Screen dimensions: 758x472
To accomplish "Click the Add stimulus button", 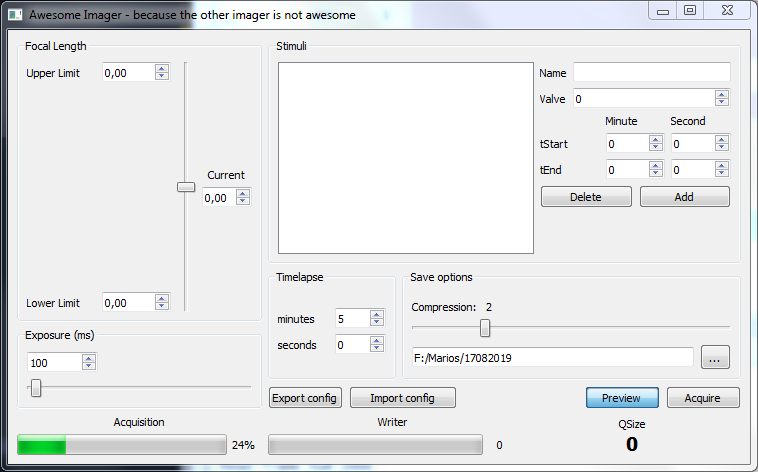I will pyautogui.click(x=685, y=197).
